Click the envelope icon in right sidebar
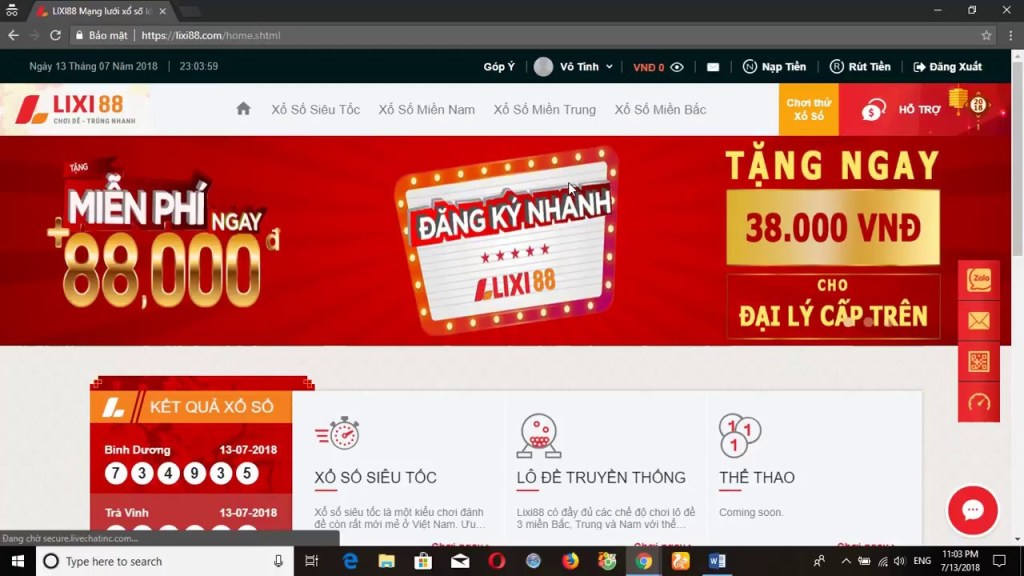The image size is (1024, 576). [979, 321]
